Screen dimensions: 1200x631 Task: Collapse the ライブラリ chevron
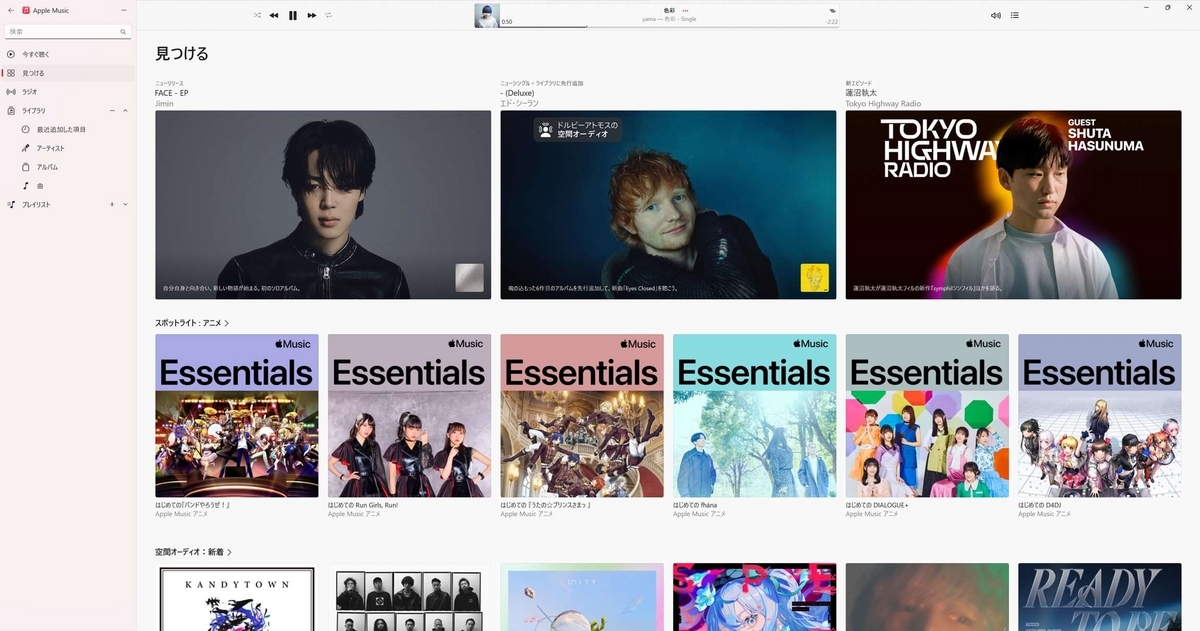pos(125,110)
